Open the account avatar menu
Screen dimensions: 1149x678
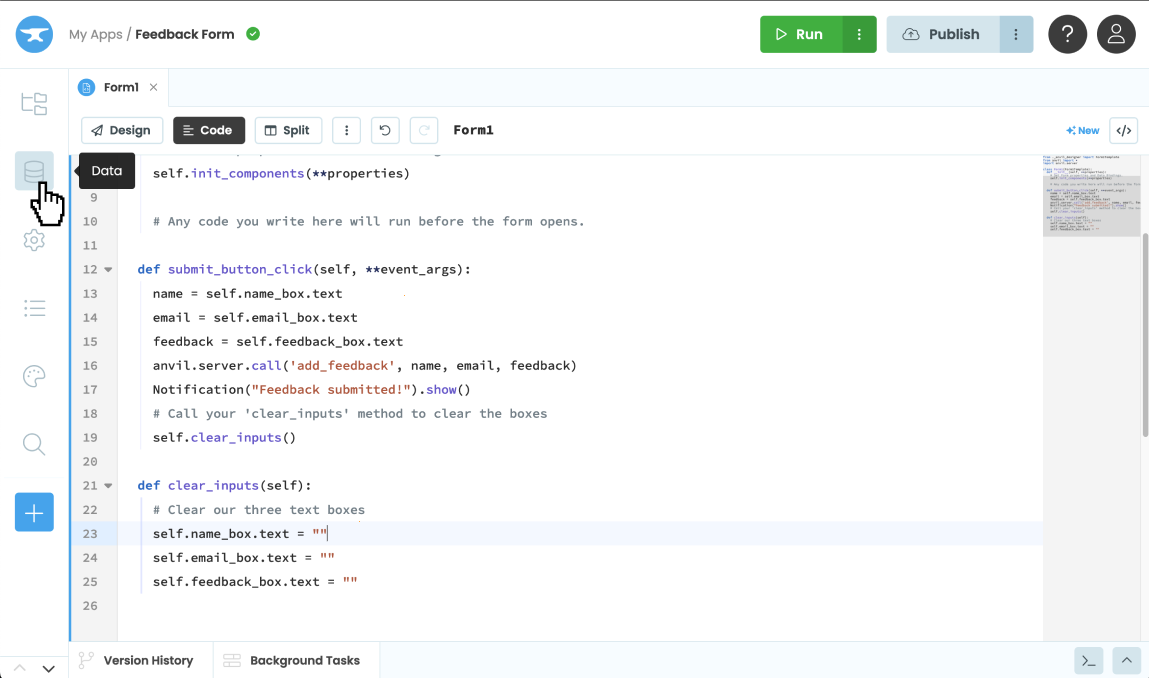[1116, 34]
